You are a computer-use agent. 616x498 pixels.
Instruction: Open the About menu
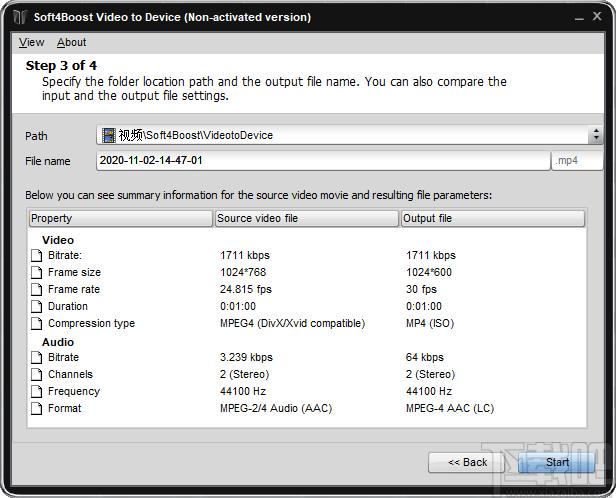click(72, 42)
